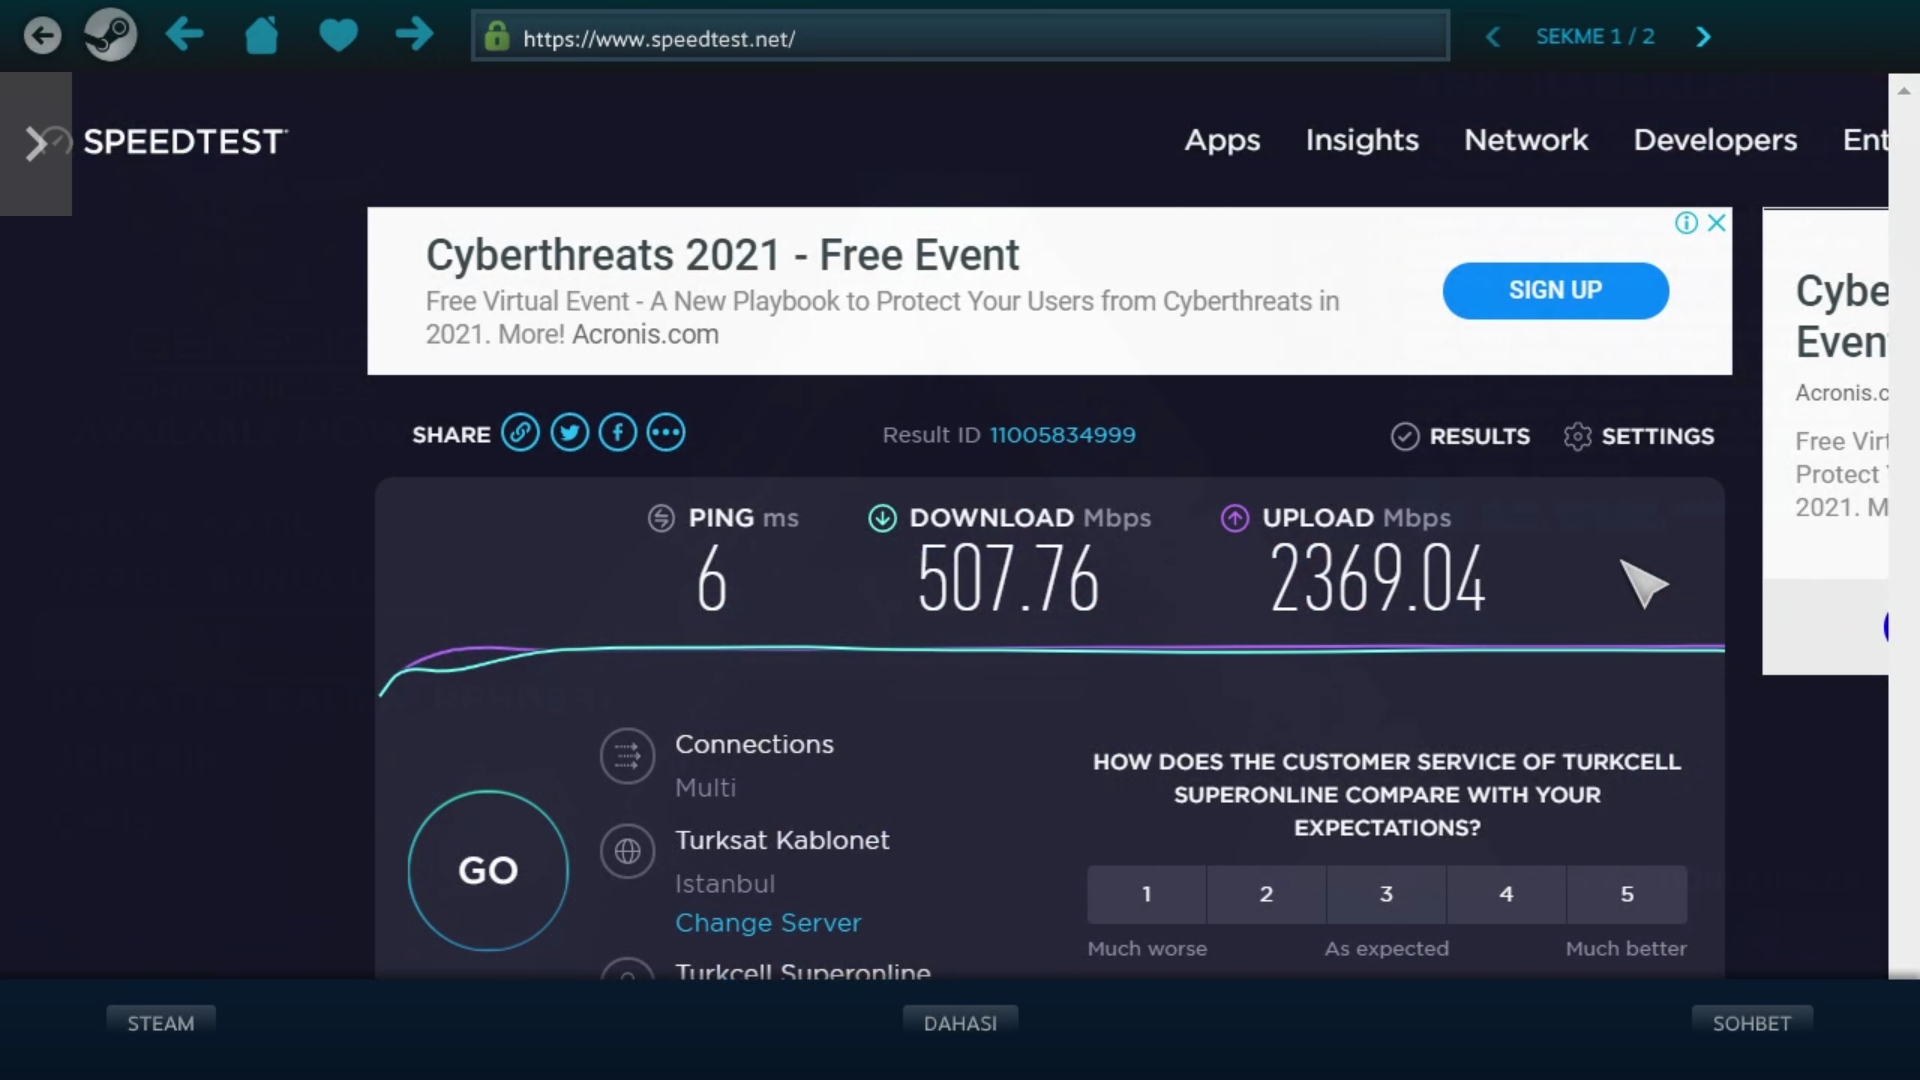Close the Cyberthreats ad with X
The width and height of the screenshot is (1920, 1080).
click(x=1717, y=223)
